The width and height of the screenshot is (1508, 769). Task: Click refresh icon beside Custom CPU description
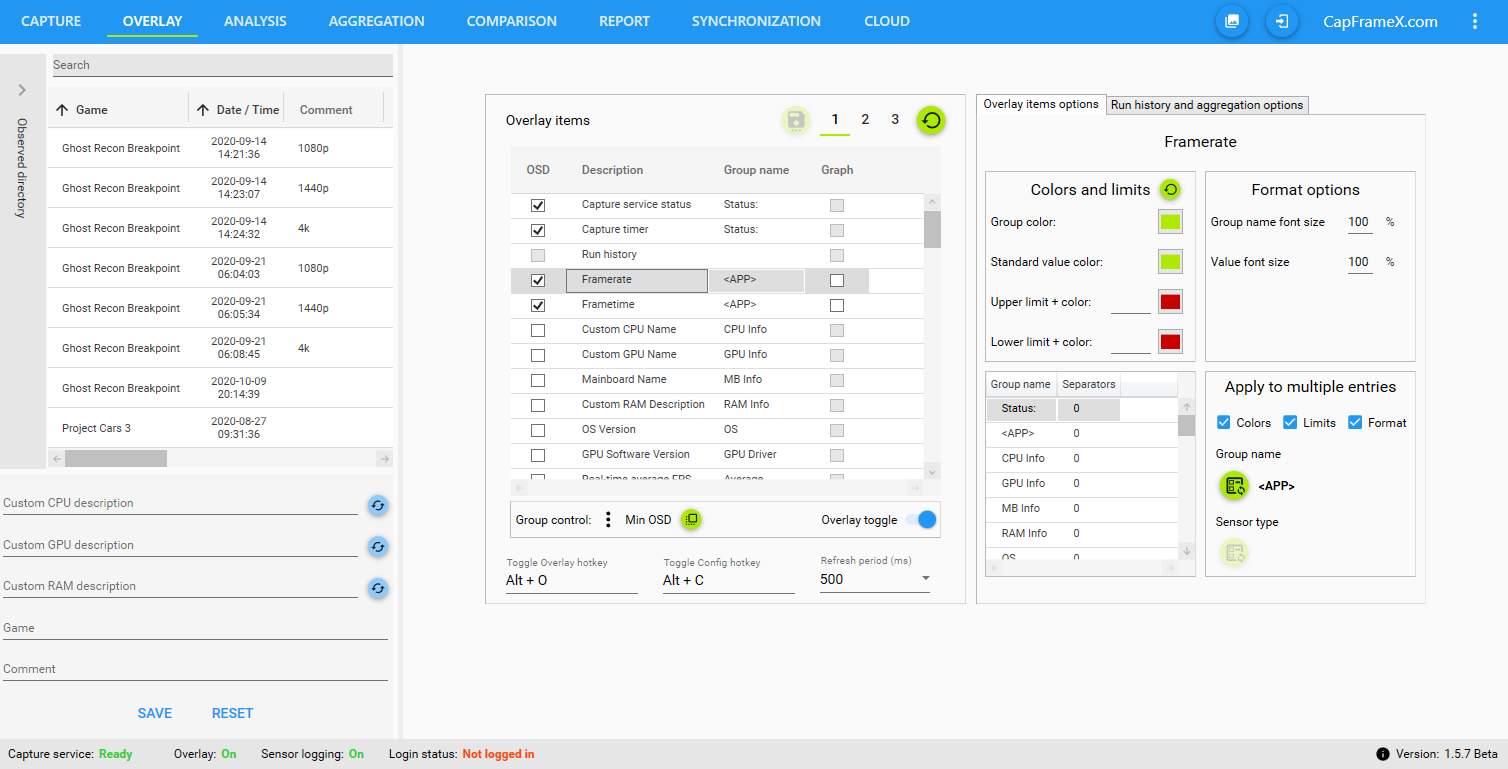tap(377, 506)
